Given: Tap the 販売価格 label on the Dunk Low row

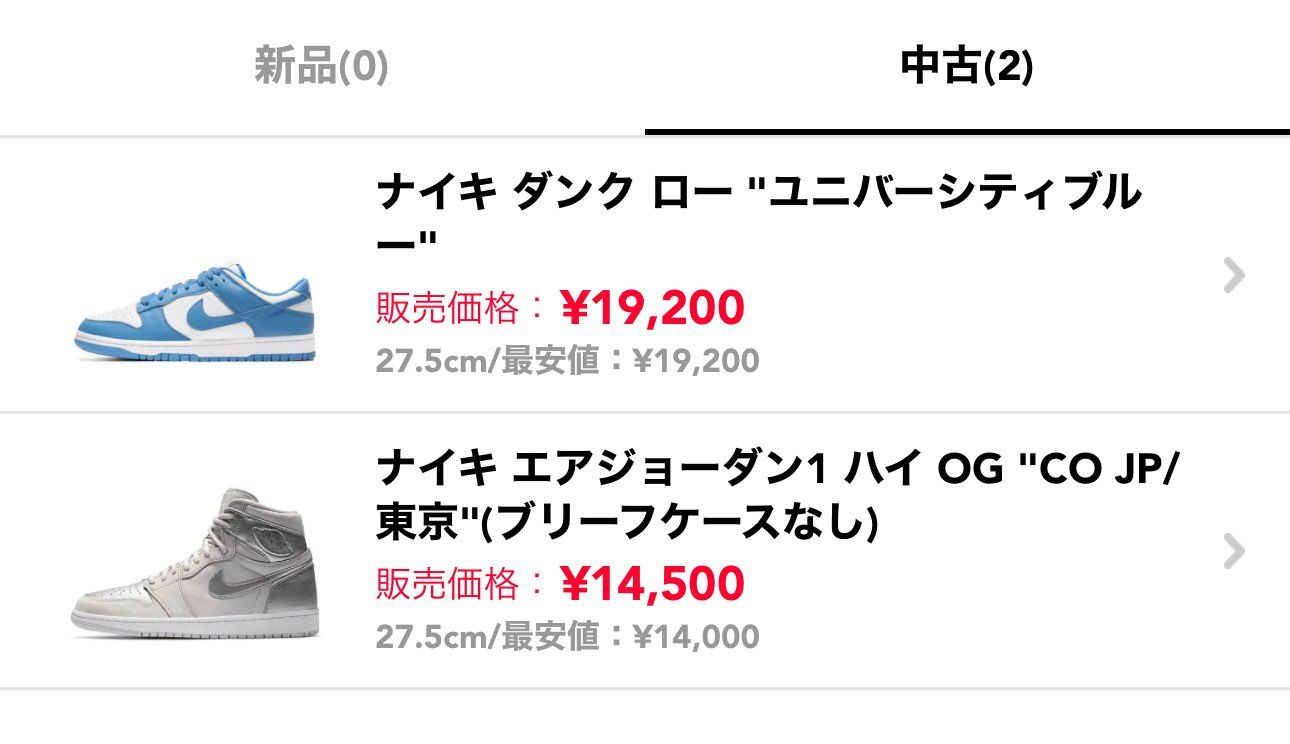Looking at the screenshot, I should (445, 309).
